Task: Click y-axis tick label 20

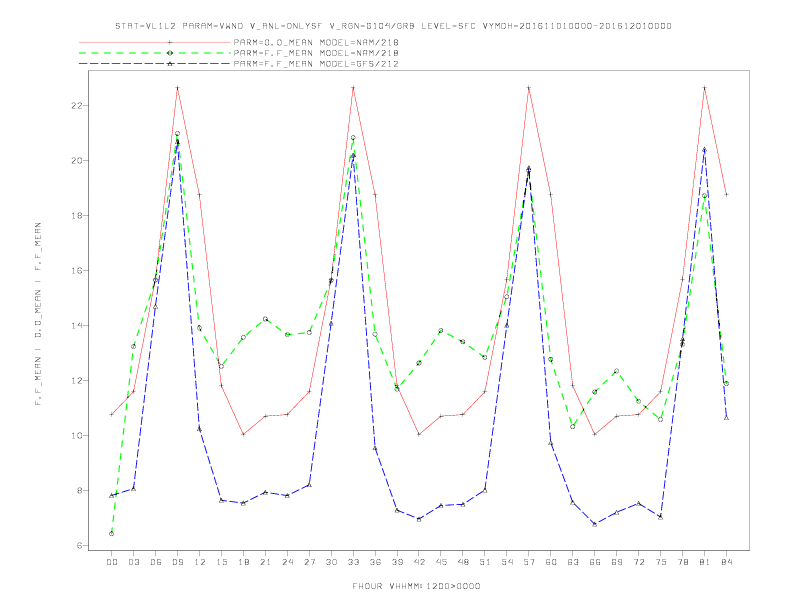Action: 77,161
